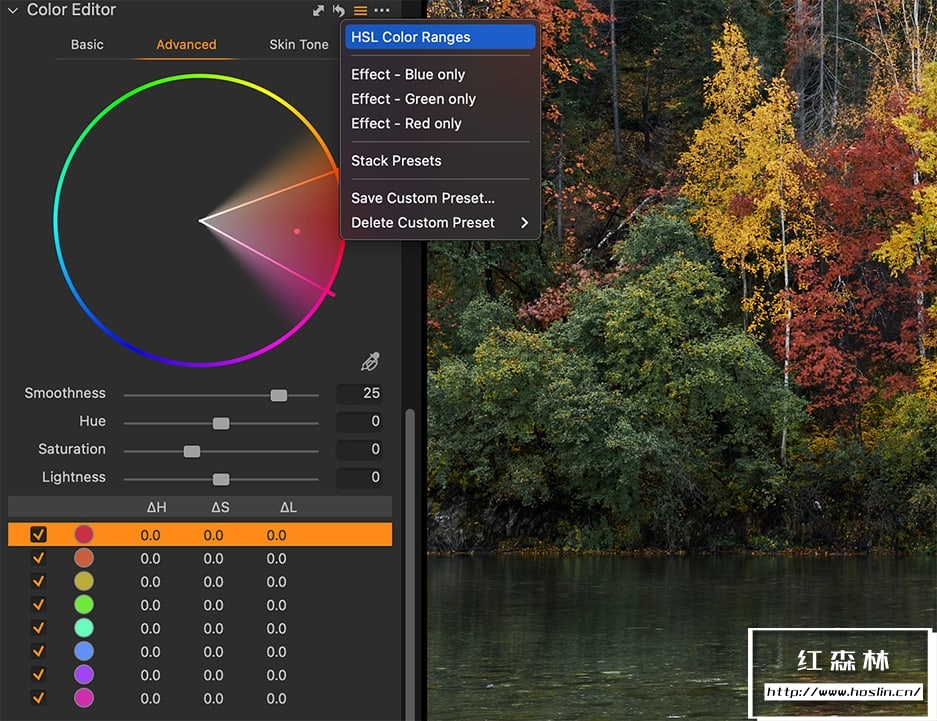This screenshot has width=937, height=721.
Task: Open Stack Presets from the menu
Action: 396,161
